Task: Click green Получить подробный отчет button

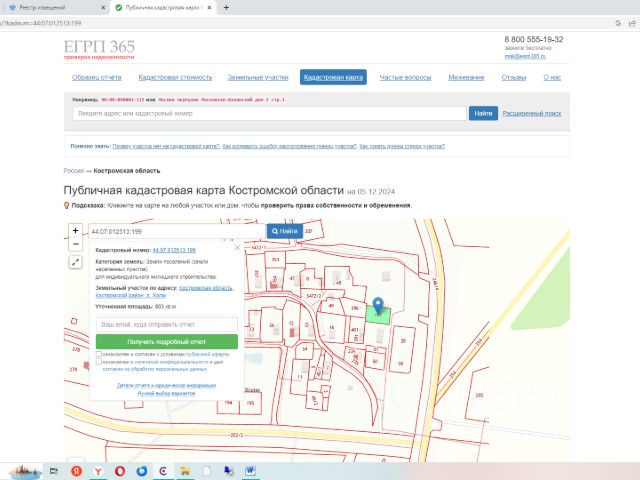Action: coord(167,342)
